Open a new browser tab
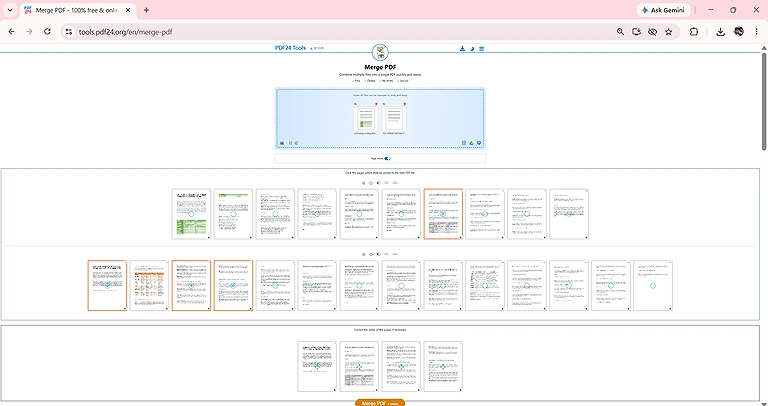The image size is (768, 406). pos(146,10)
